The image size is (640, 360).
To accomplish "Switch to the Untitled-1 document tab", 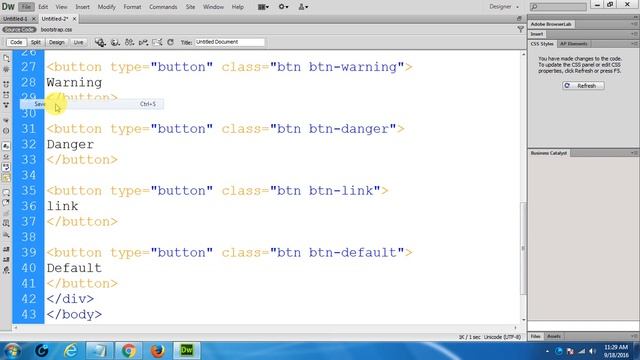I will (16, 19).
